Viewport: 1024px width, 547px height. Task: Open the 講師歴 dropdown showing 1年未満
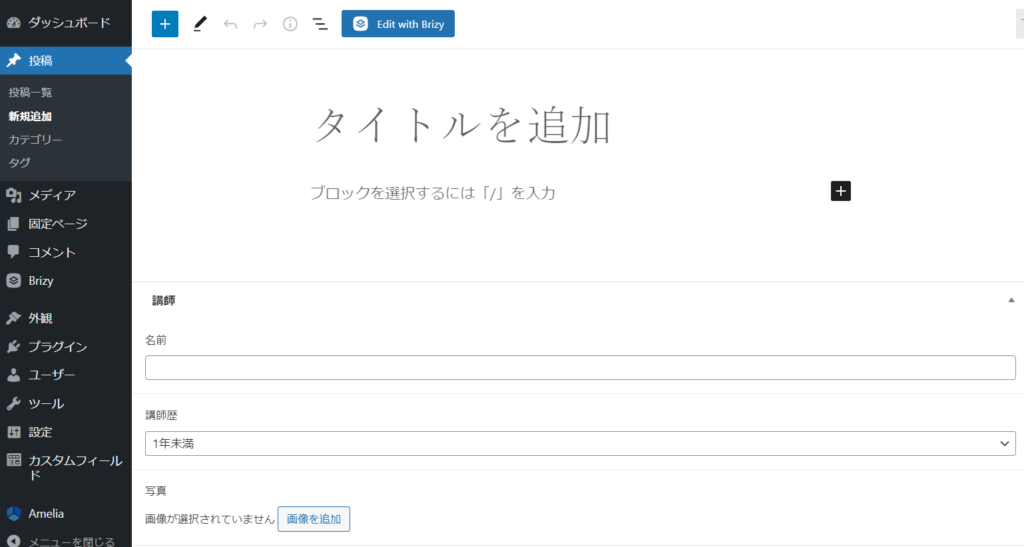tap(580, 443)
